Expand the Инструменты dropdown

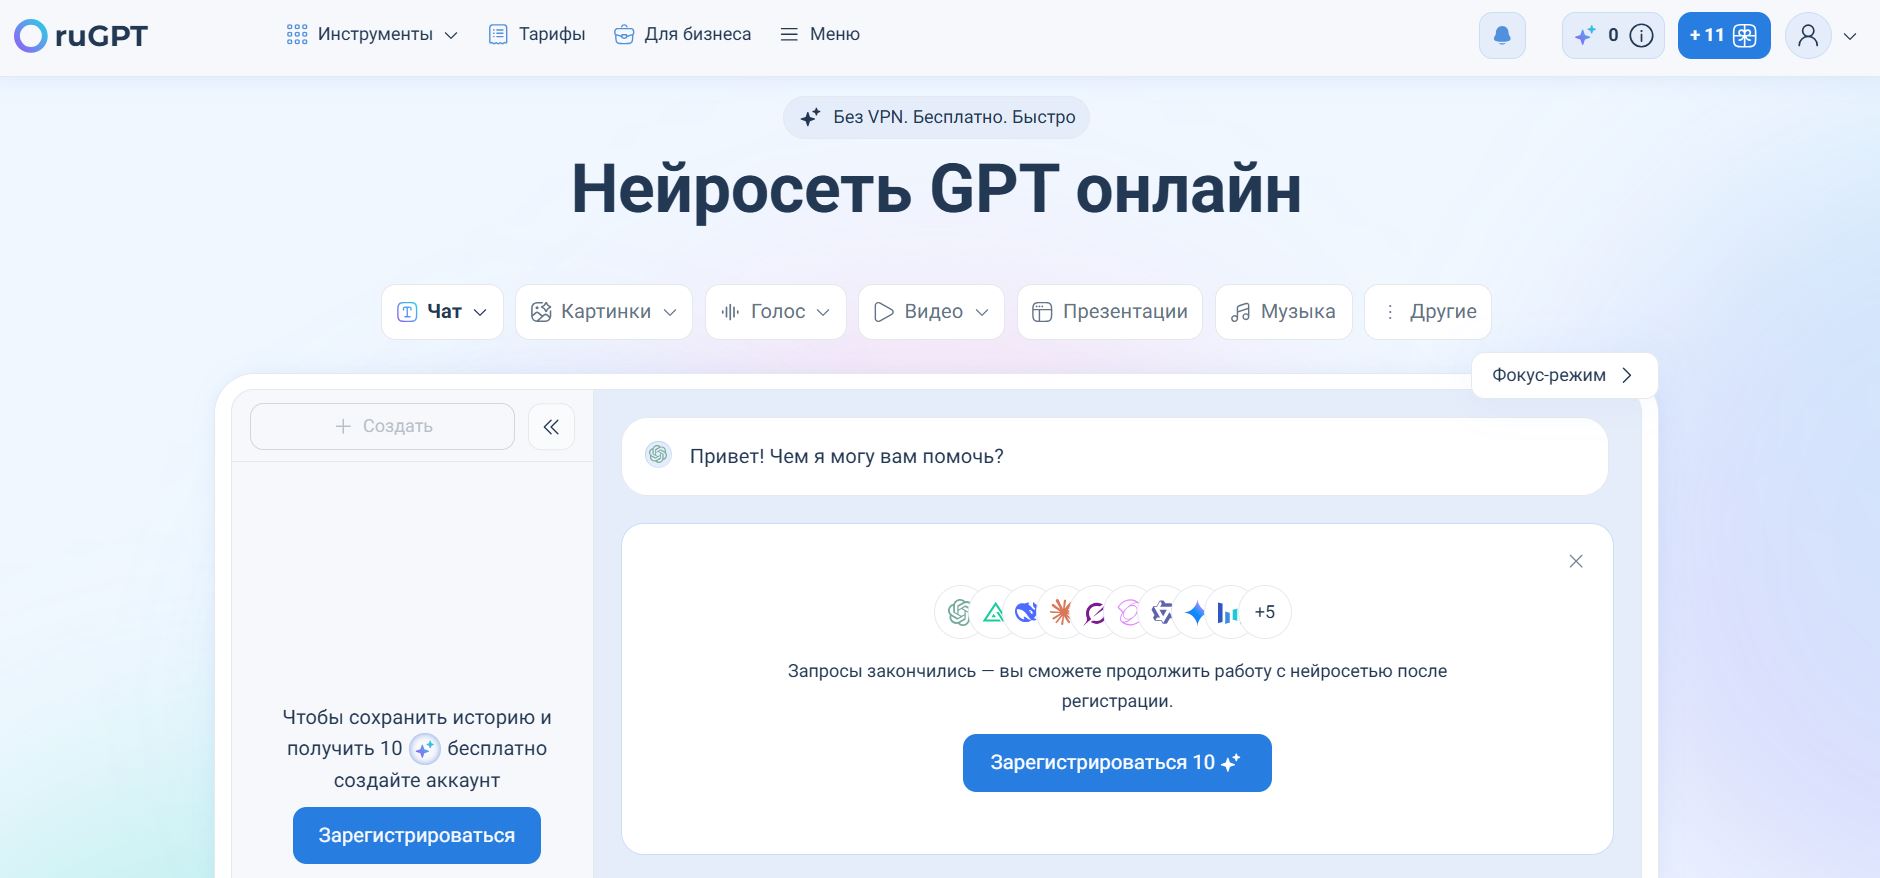point(372,35)
